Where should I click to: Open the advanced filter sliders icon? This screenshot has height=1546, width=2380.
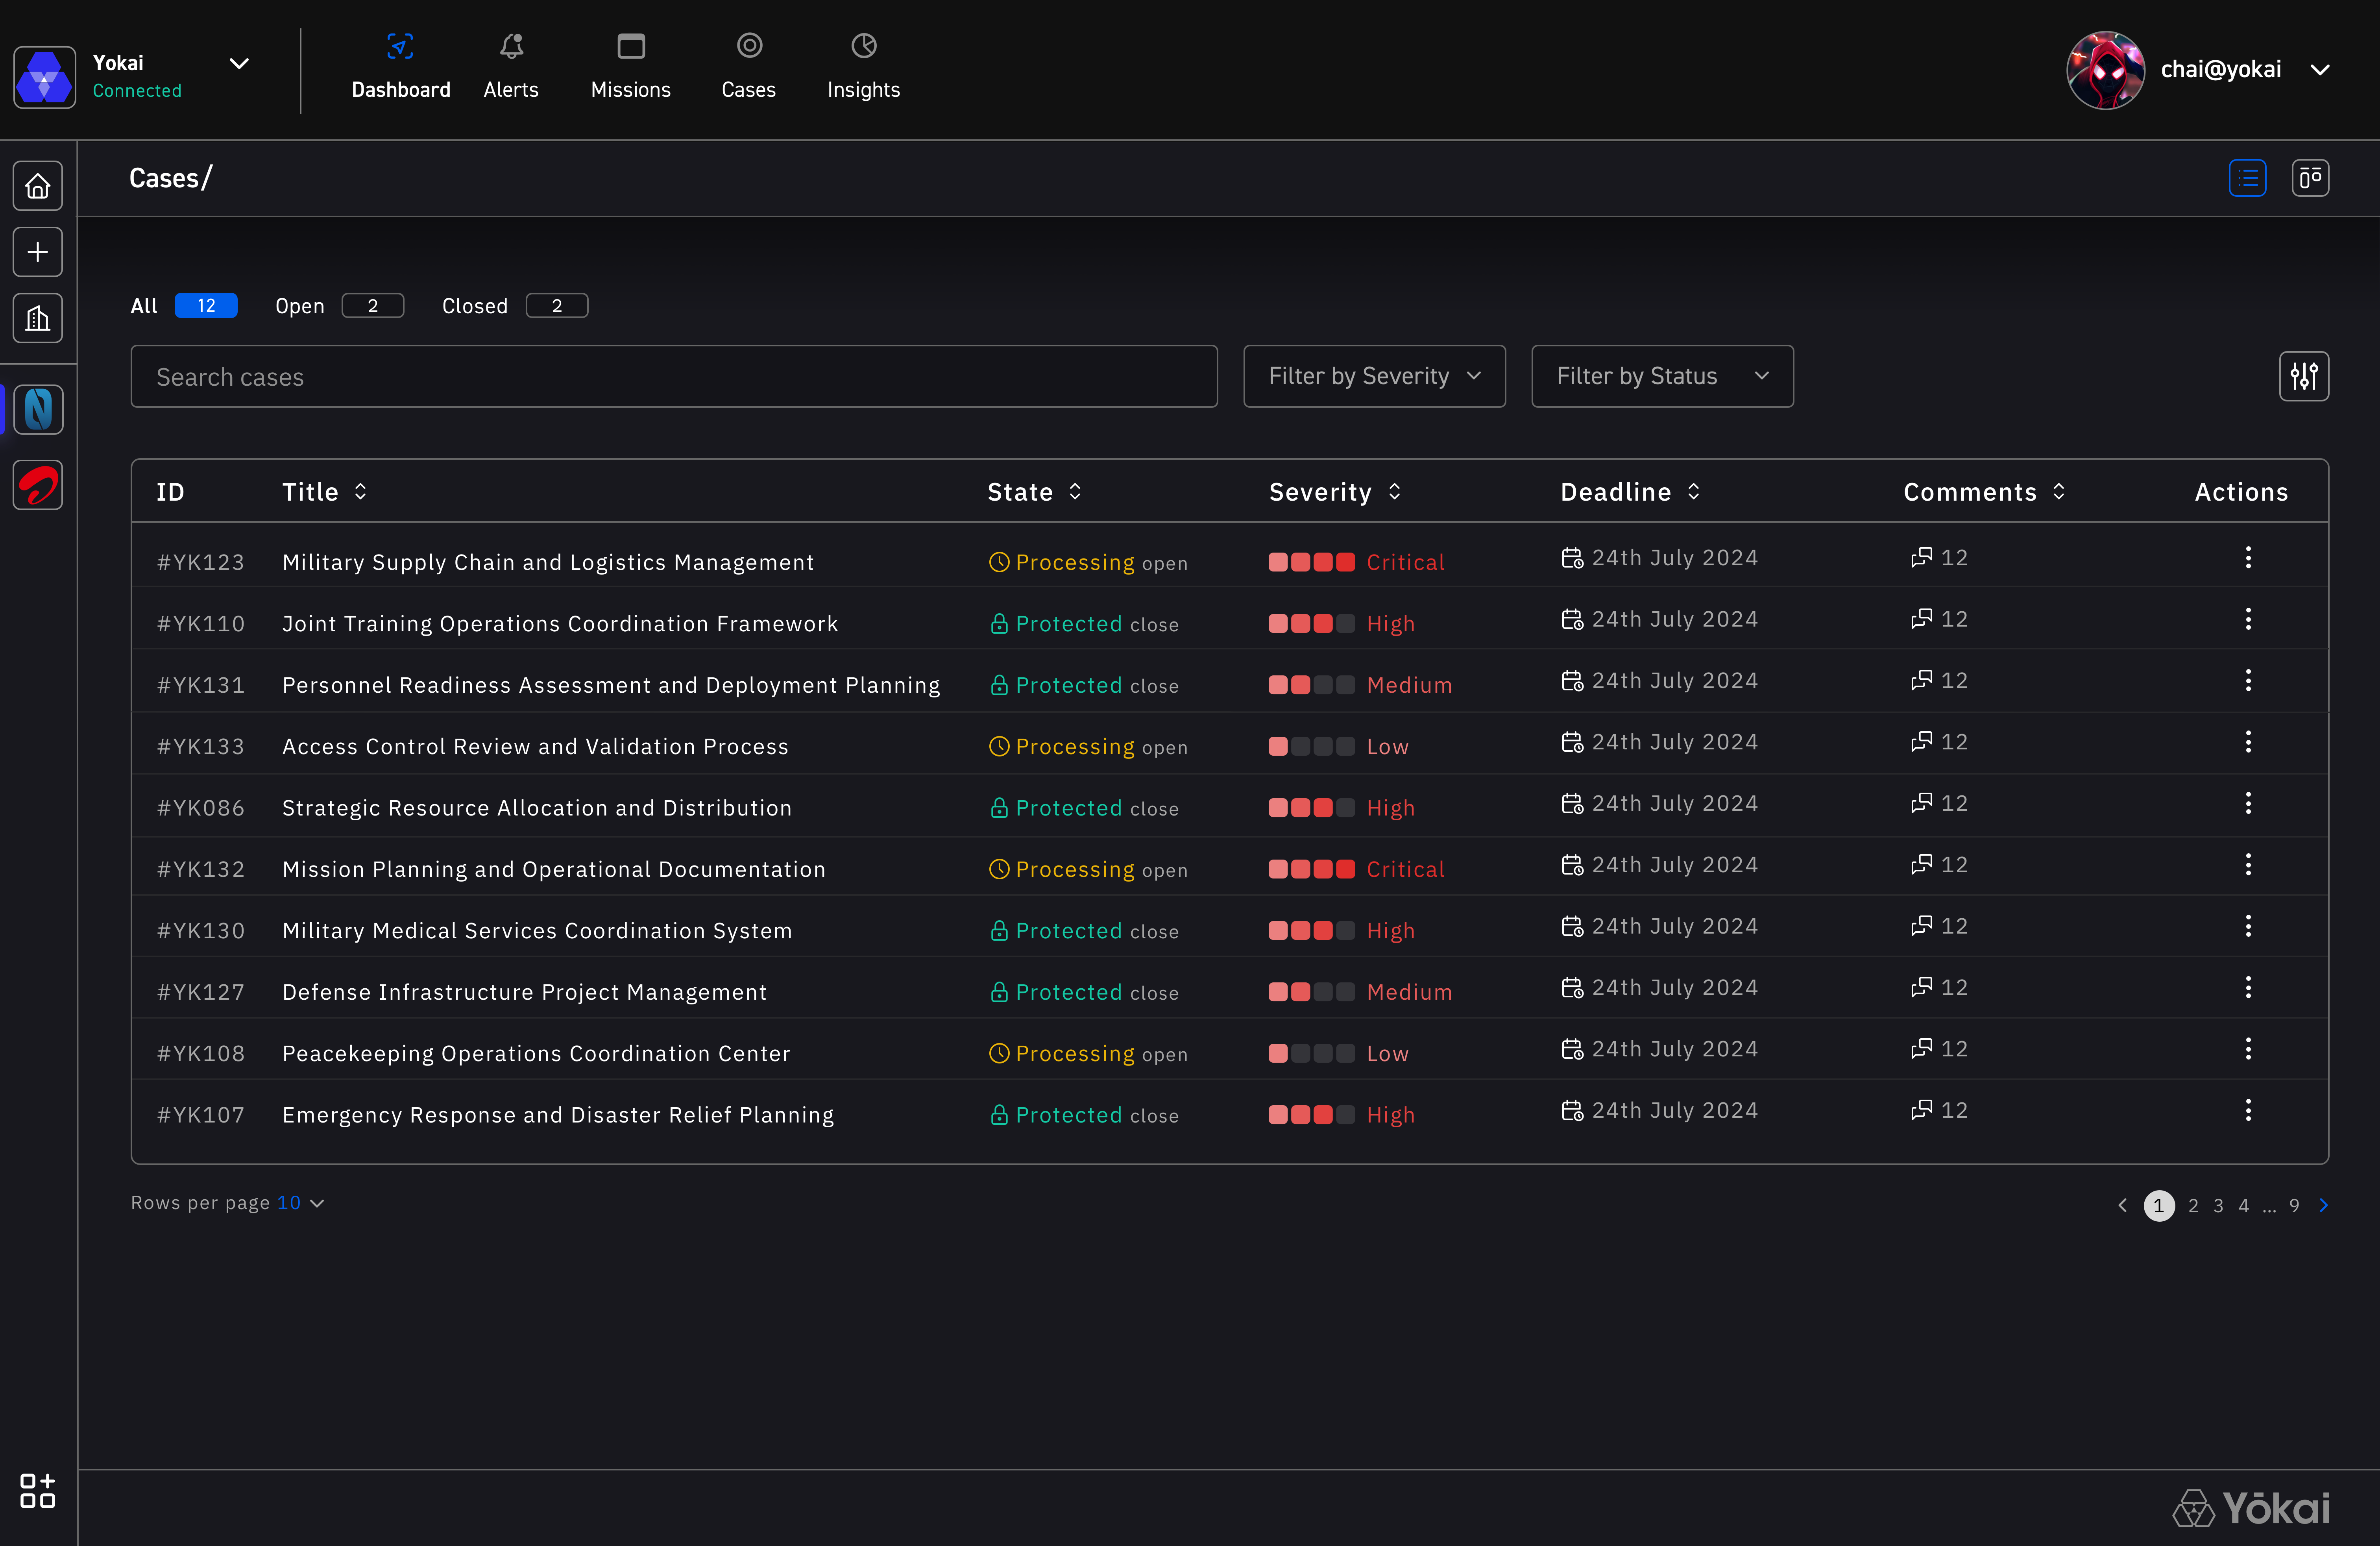click(x=2304, y=376)
